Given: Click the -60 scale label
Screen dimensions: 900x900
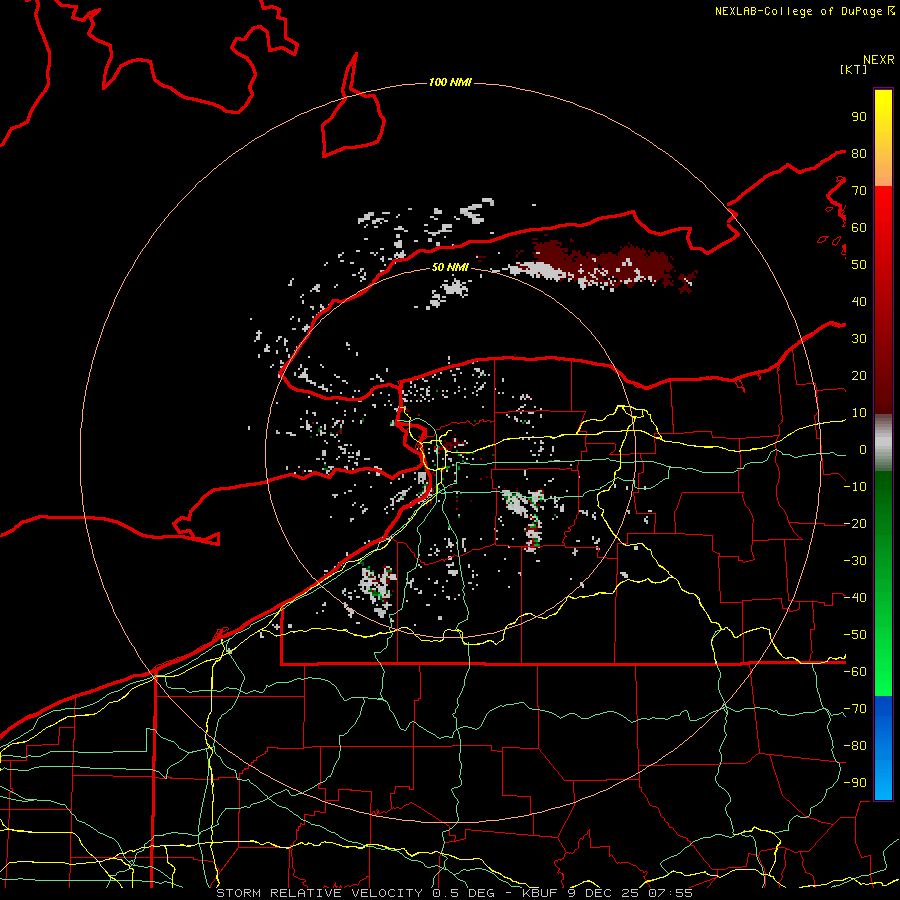Looking at the screenshot, I should (855, 672).
